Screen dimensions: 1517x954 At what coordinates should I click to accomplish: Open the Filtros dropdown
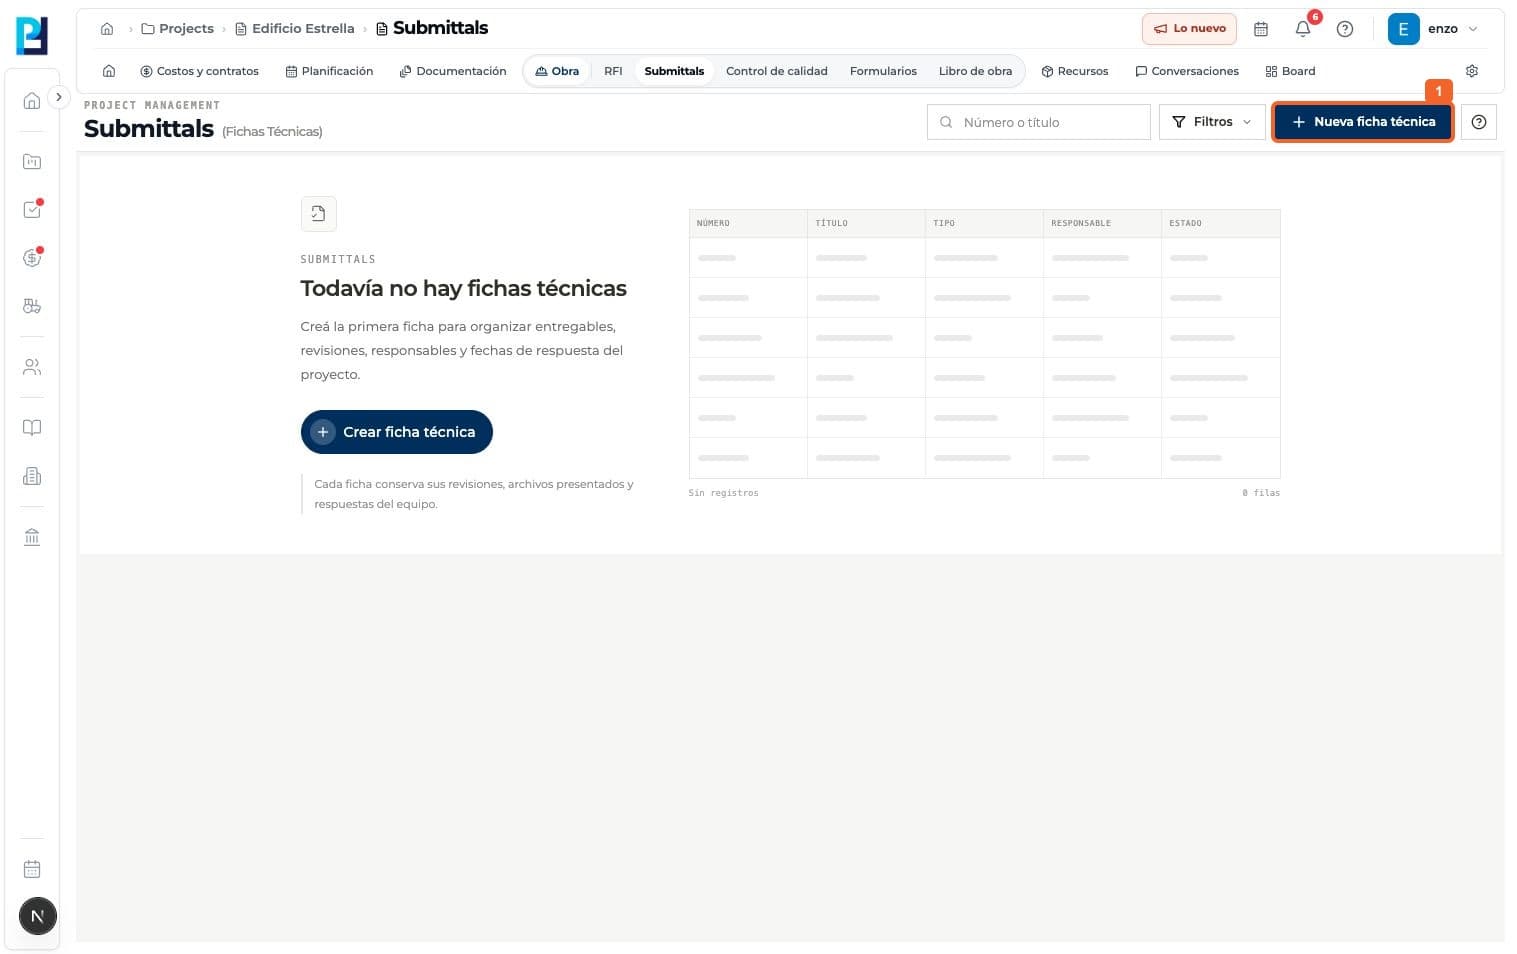(x=1212, y=122)
